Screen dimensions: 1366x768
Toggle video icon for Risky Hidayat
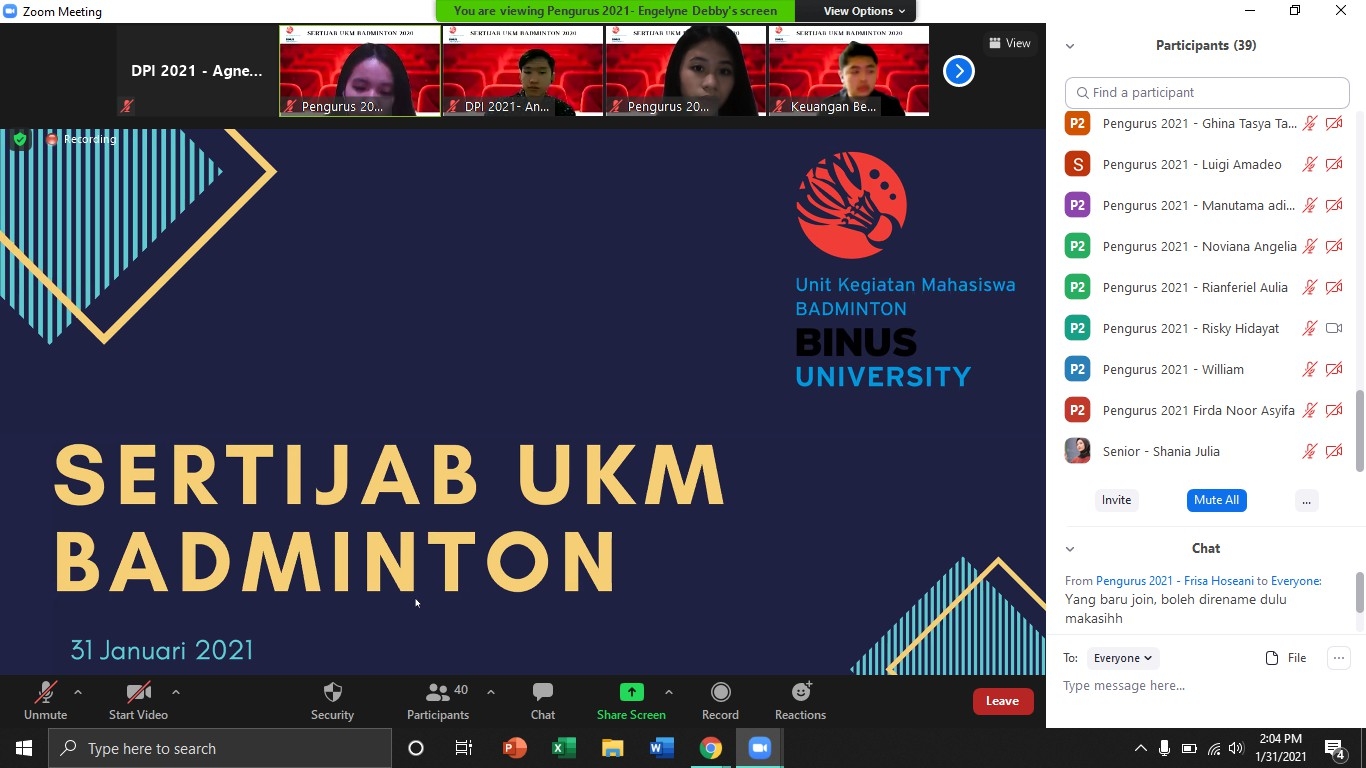1334,328
